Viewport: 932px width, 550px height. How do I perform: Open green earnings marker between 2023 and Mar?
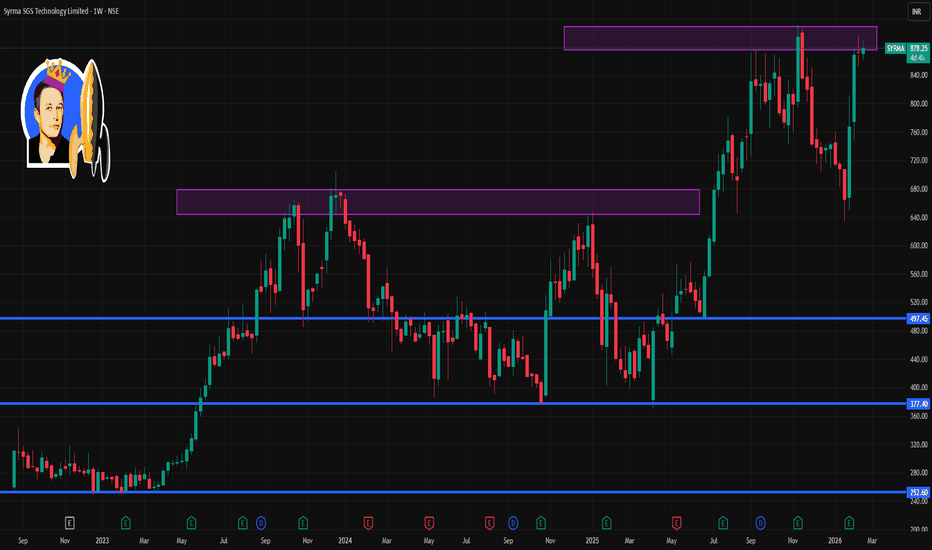tap(125, 523)
